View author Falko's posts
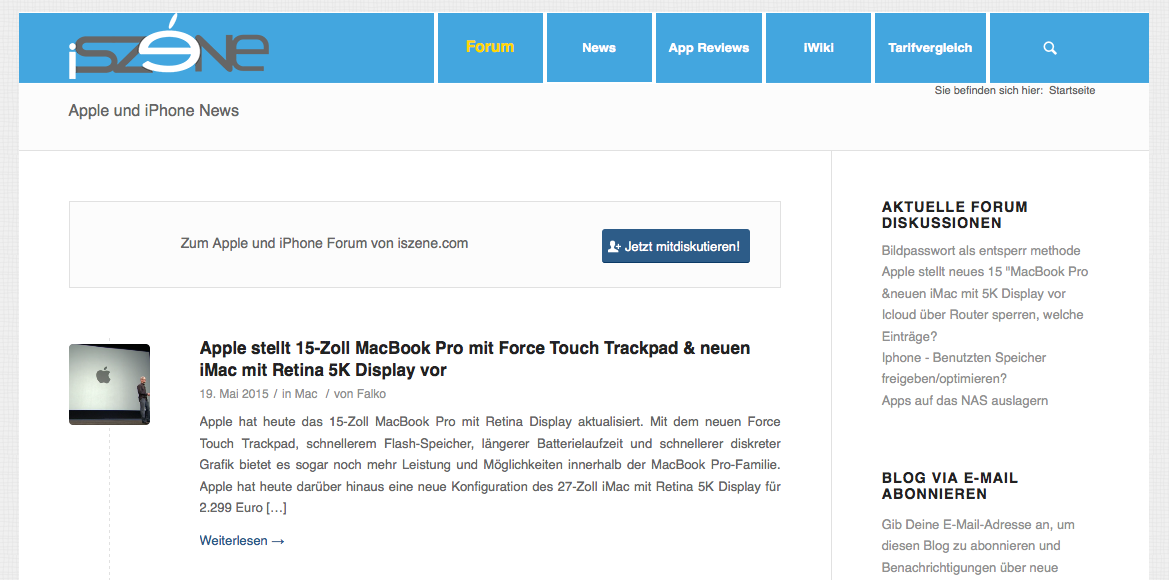Image resolution: width=1169 pixels, height=580 pixels. tap(371, 394)
